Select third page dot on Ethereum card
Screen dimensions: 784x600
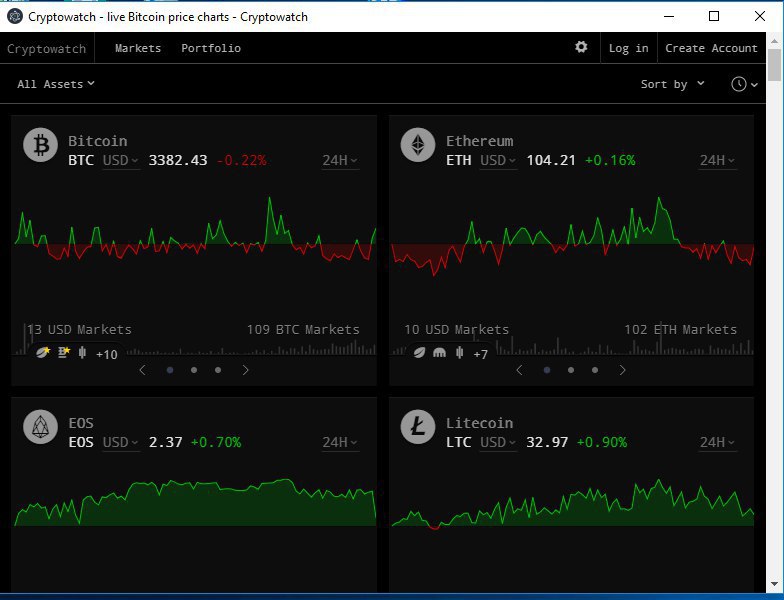595,370
